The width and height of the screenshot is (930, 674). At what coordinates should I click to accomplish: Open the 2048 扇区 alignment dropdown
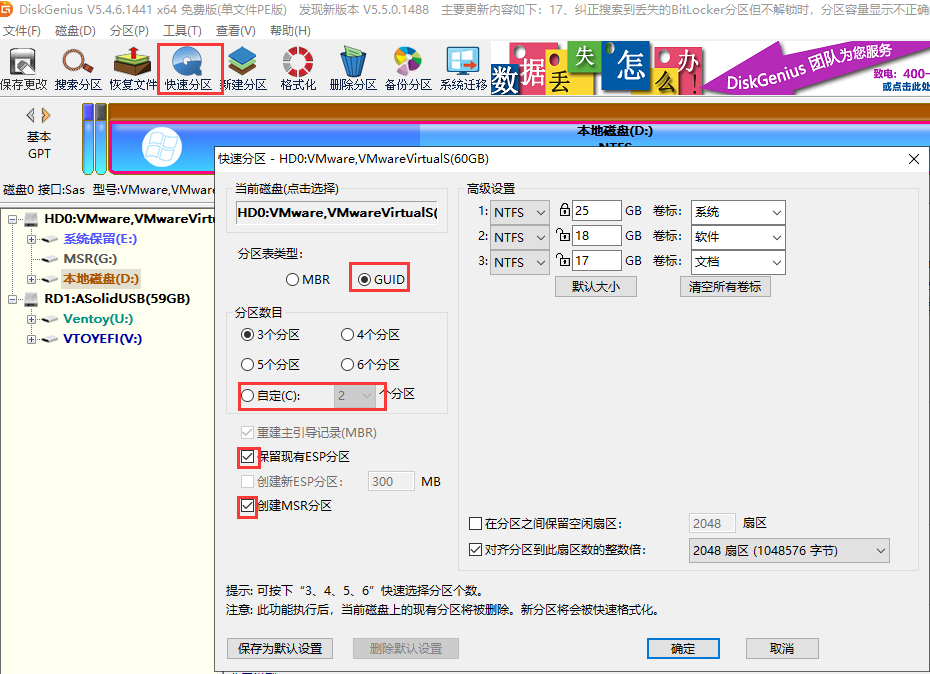788,550
